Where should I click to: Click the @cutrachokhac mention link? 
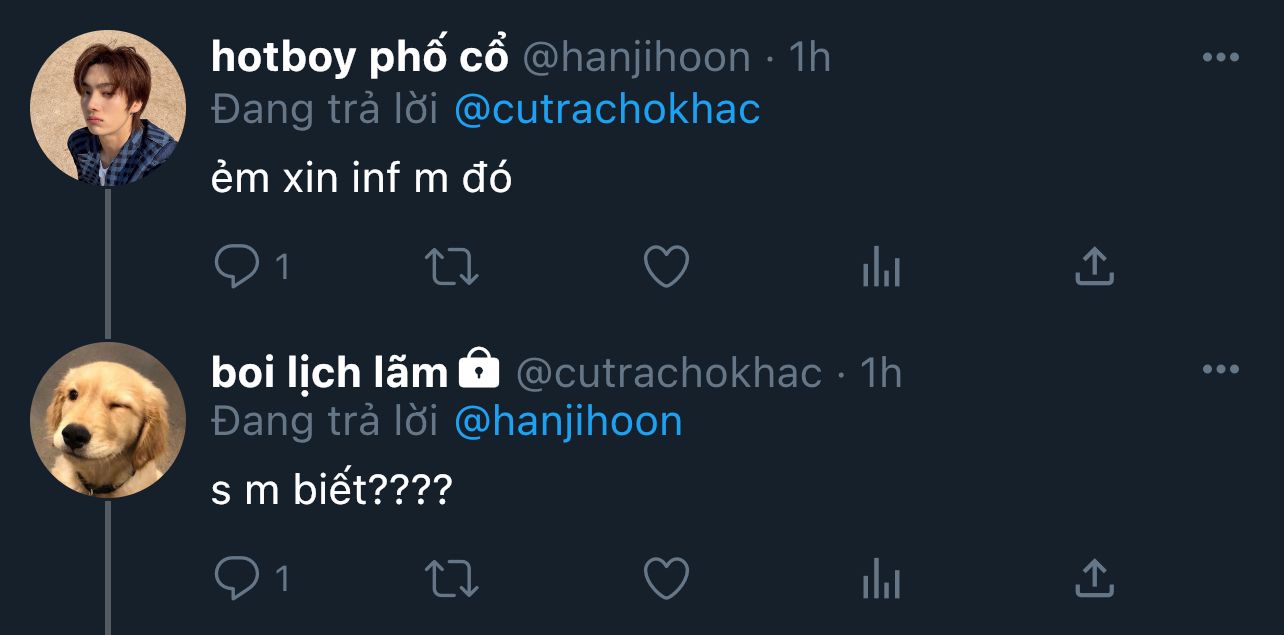click(x=607, y=110)
